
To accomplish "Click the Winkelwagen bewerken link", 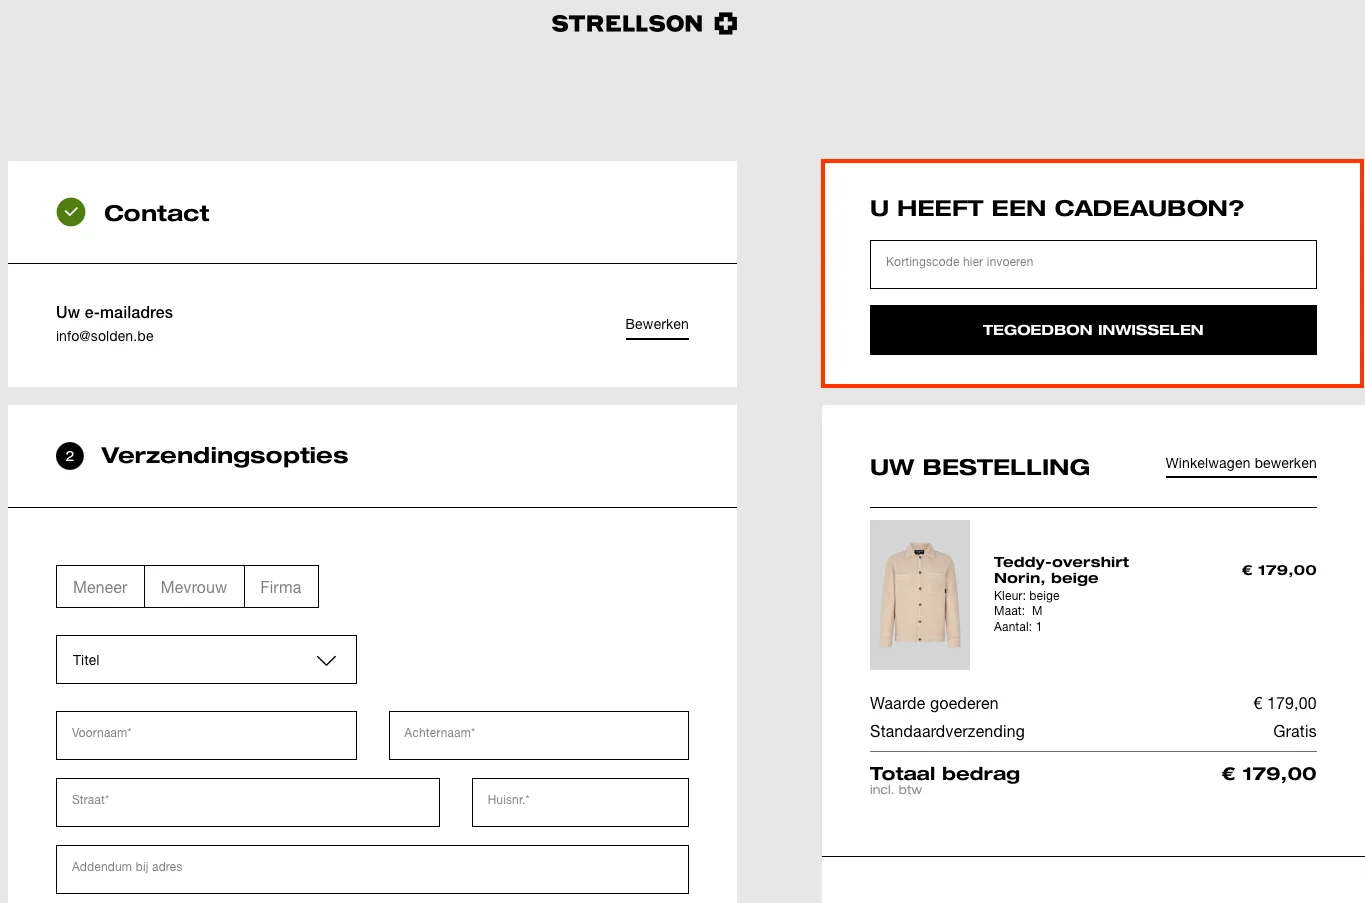I will tap(1240, 463).
